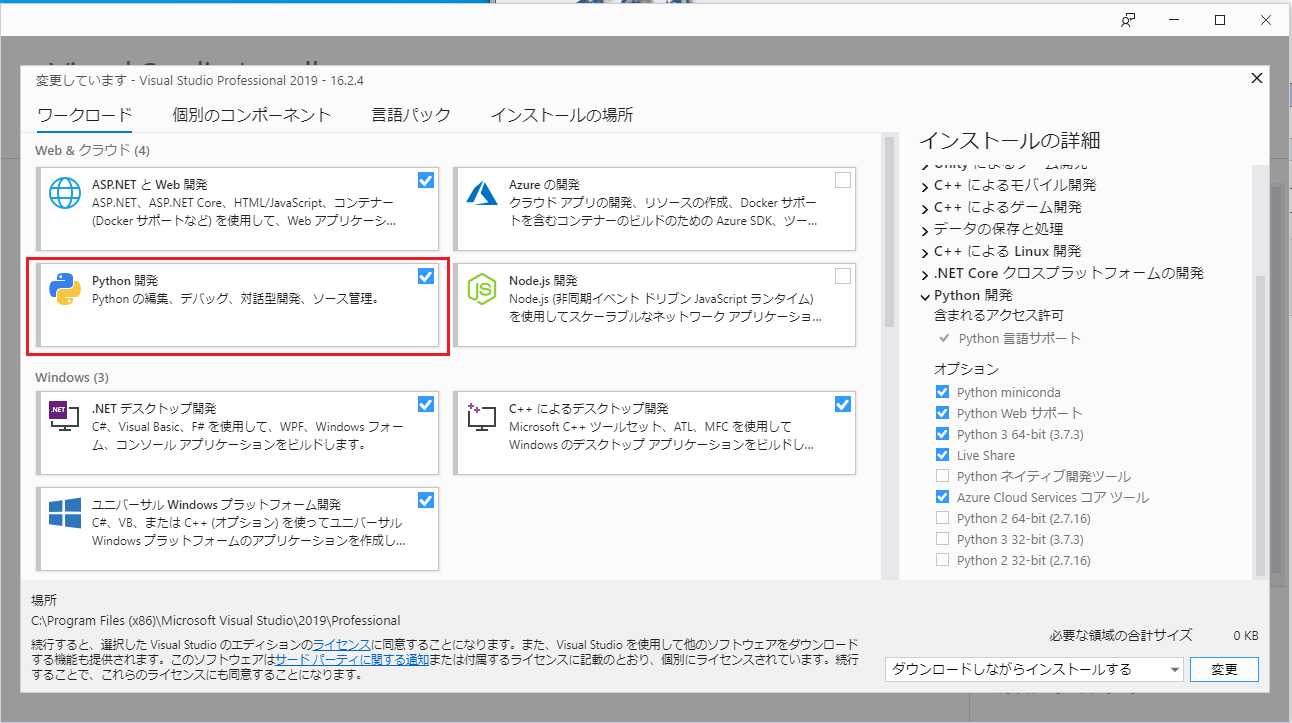Maximize the outer installer window

[1220, 20]
